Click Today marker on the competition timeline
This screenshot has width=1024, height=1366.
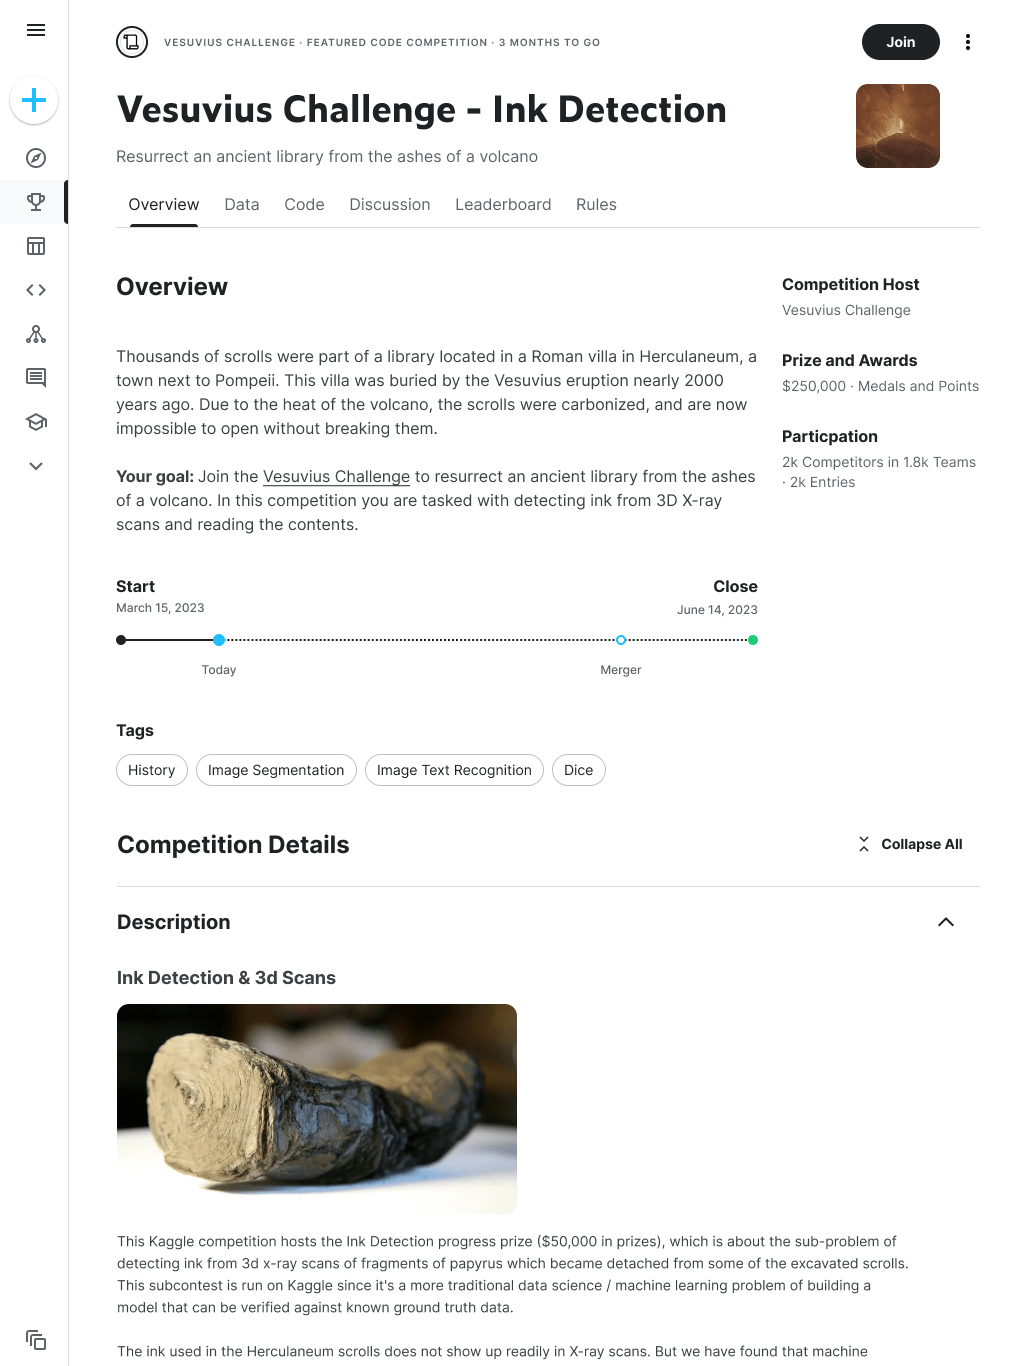click(219, 640)
